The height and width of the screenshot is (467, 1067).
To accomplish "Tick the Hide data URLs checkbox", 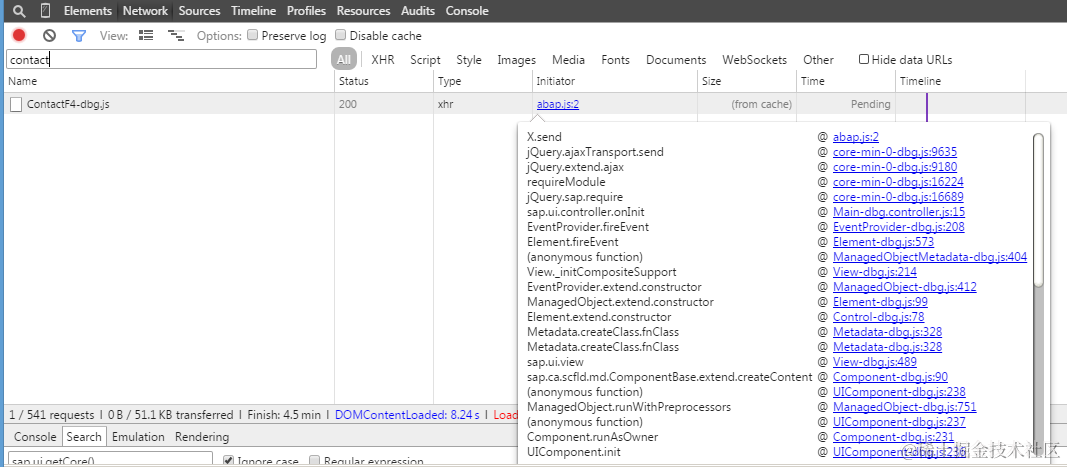I will tap(864, 59).
